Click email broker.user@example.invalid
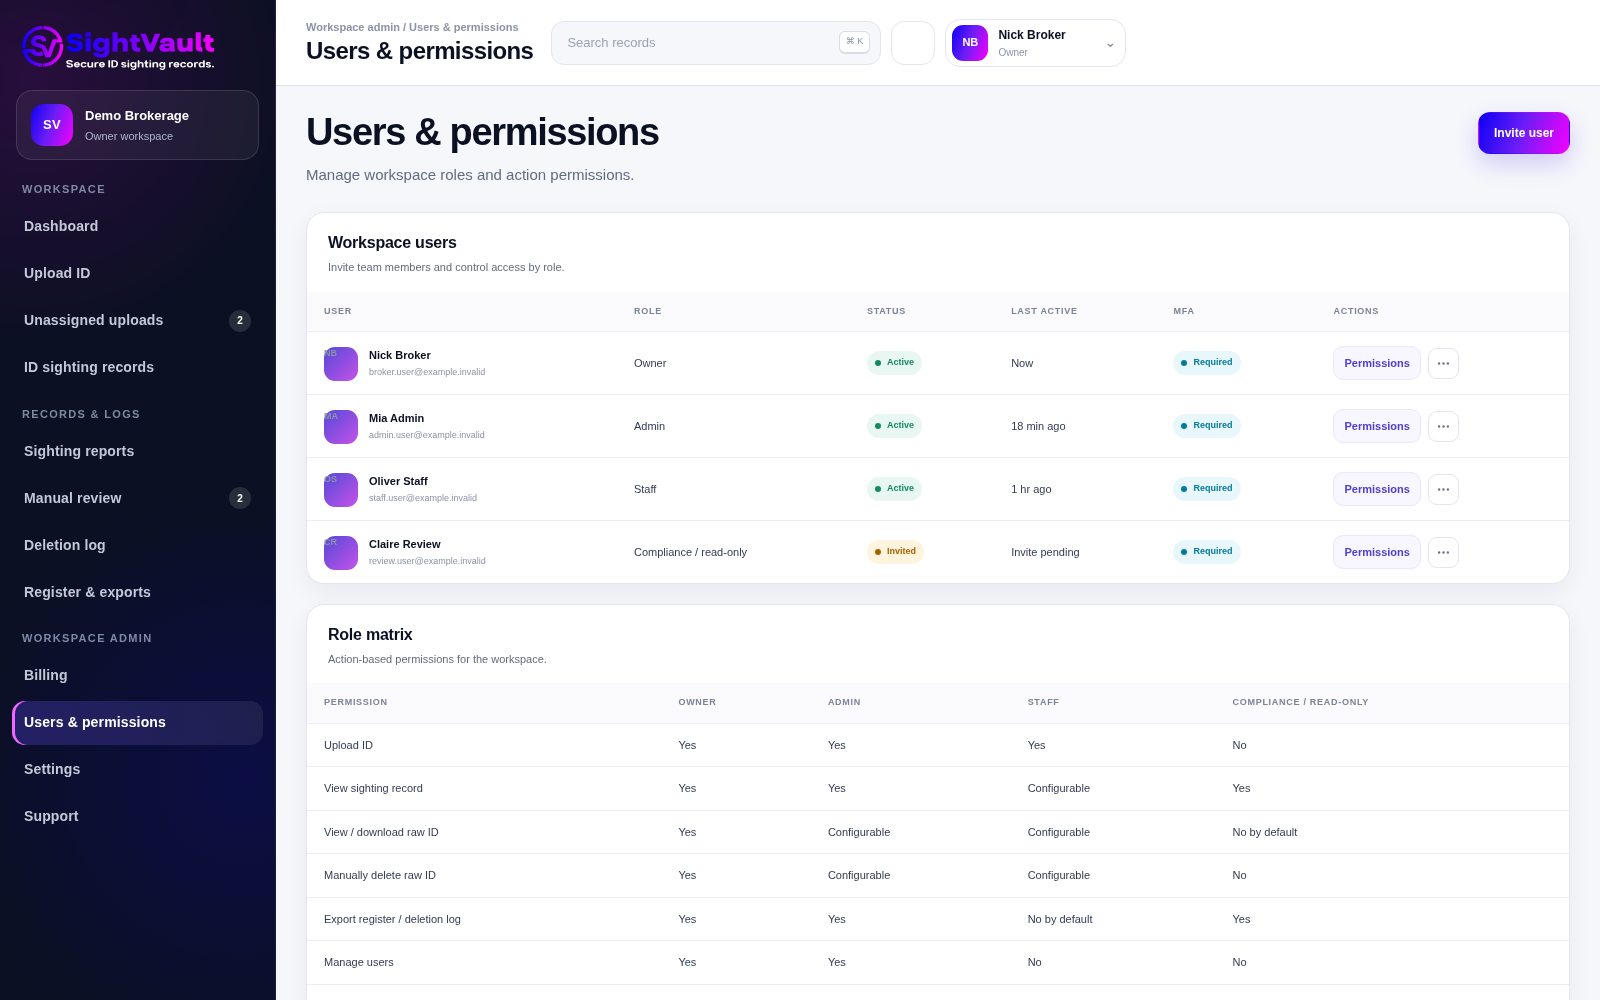This screenshot has height=1000, width=1600. (x=427, y=372)
